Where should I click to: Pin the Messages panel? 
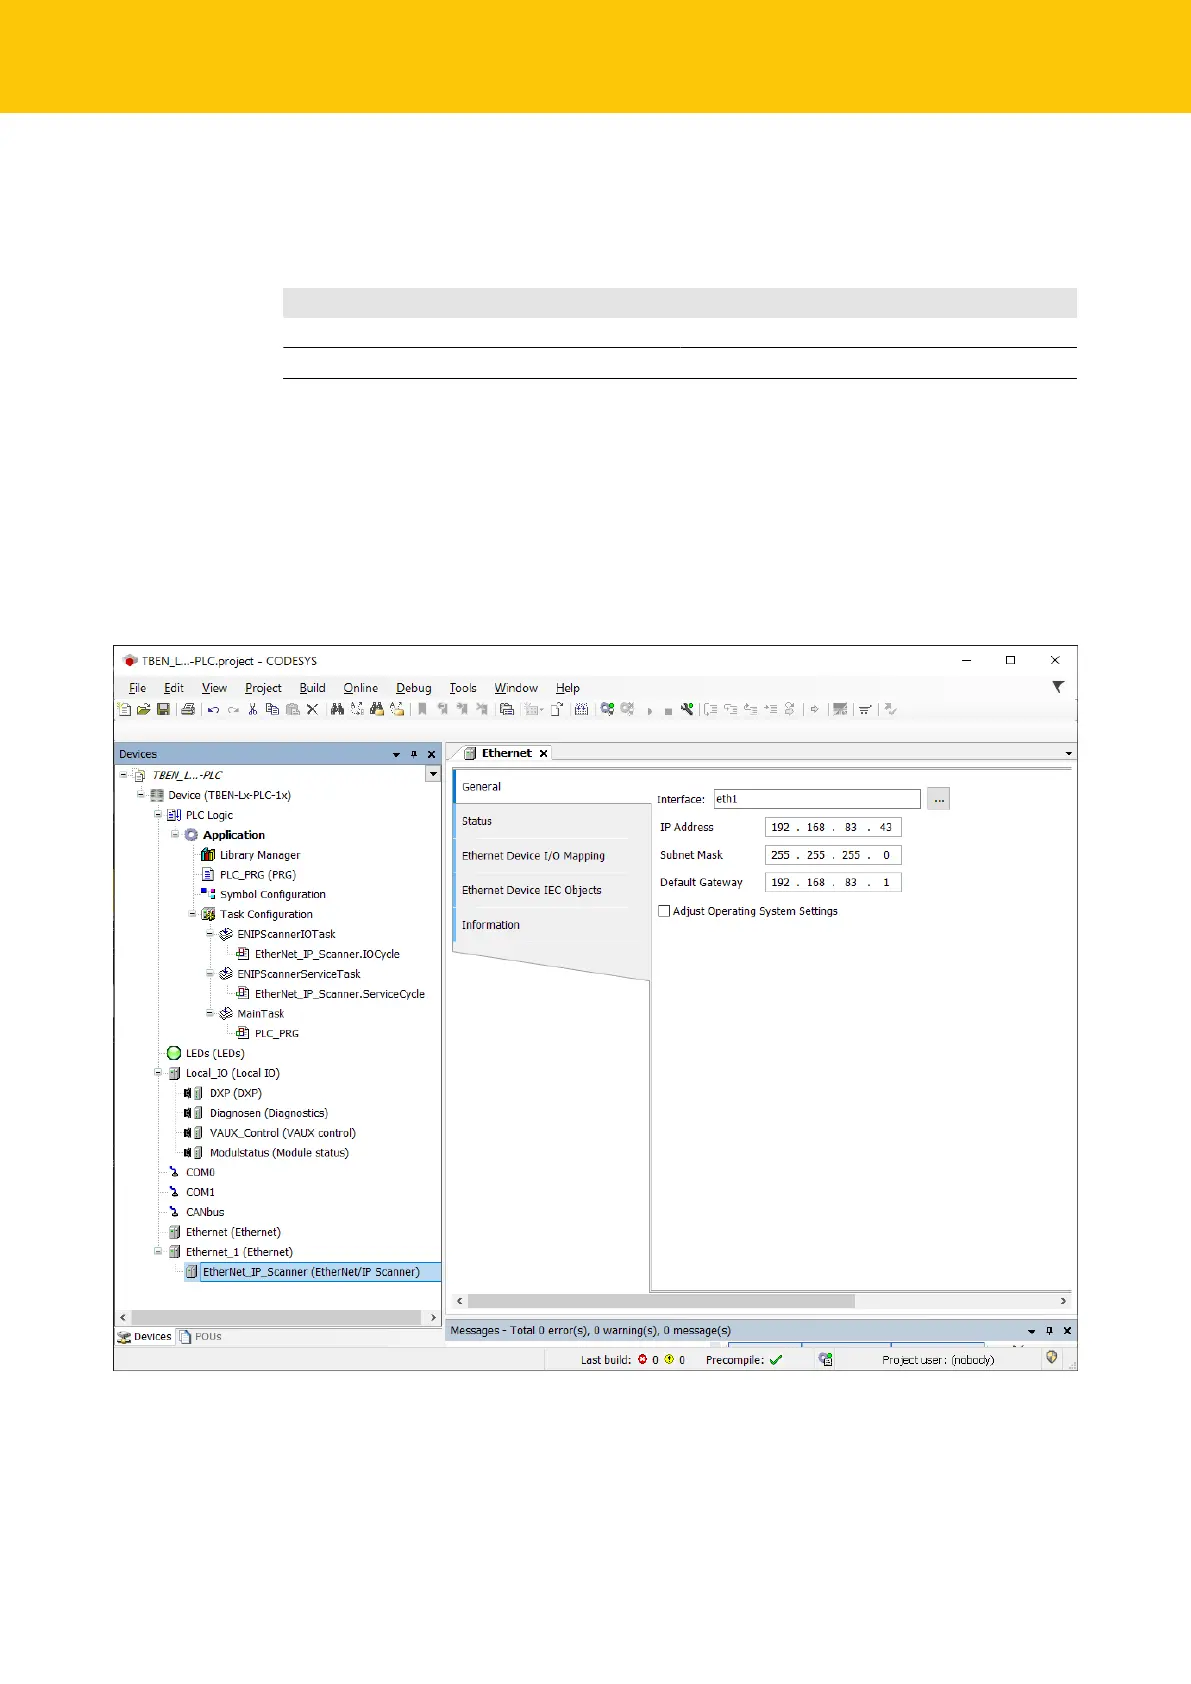pyautogui.click(x=1049, y=1330)
